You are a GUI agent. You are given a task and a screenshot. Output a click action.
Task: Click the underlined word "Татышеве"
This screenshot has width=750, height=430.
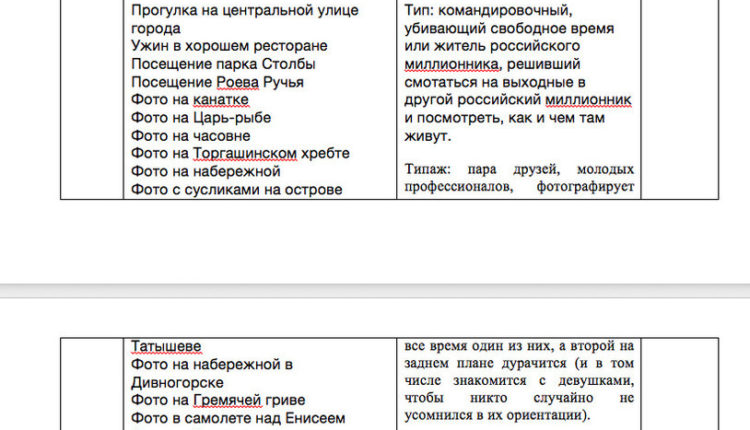166,347
